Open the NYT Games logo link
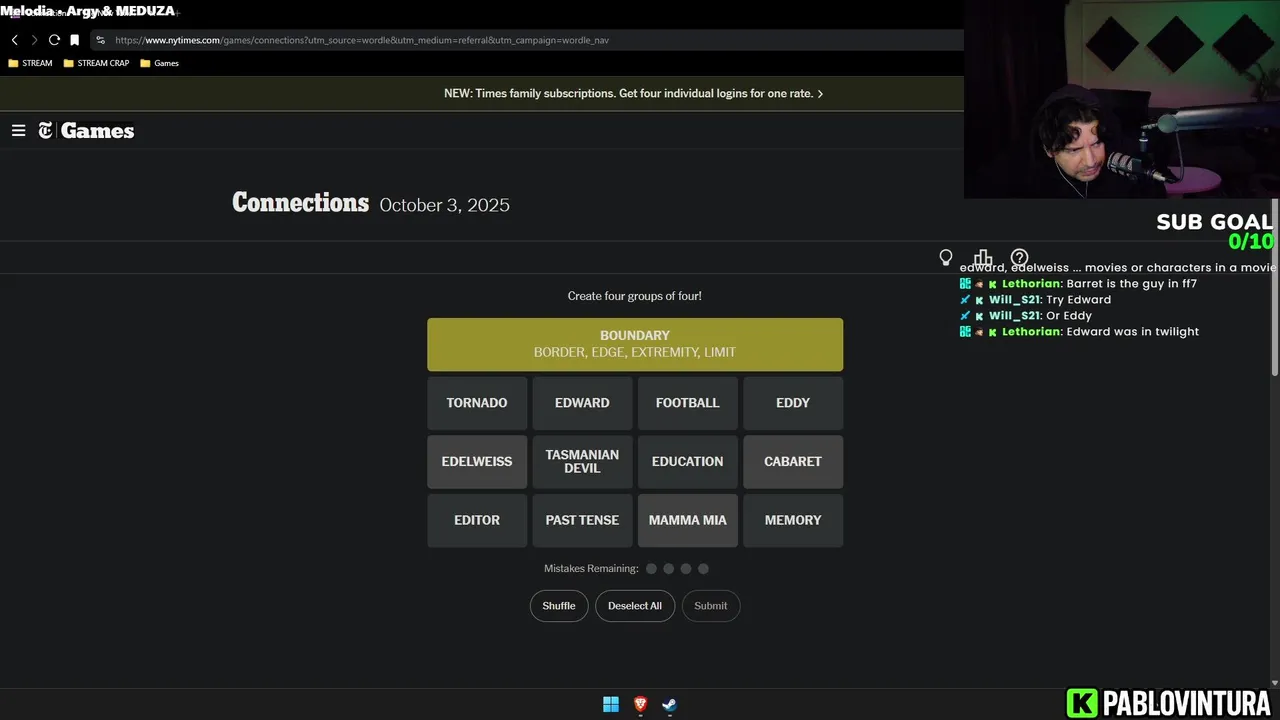The image size is (1280, 720). (86, 131)
